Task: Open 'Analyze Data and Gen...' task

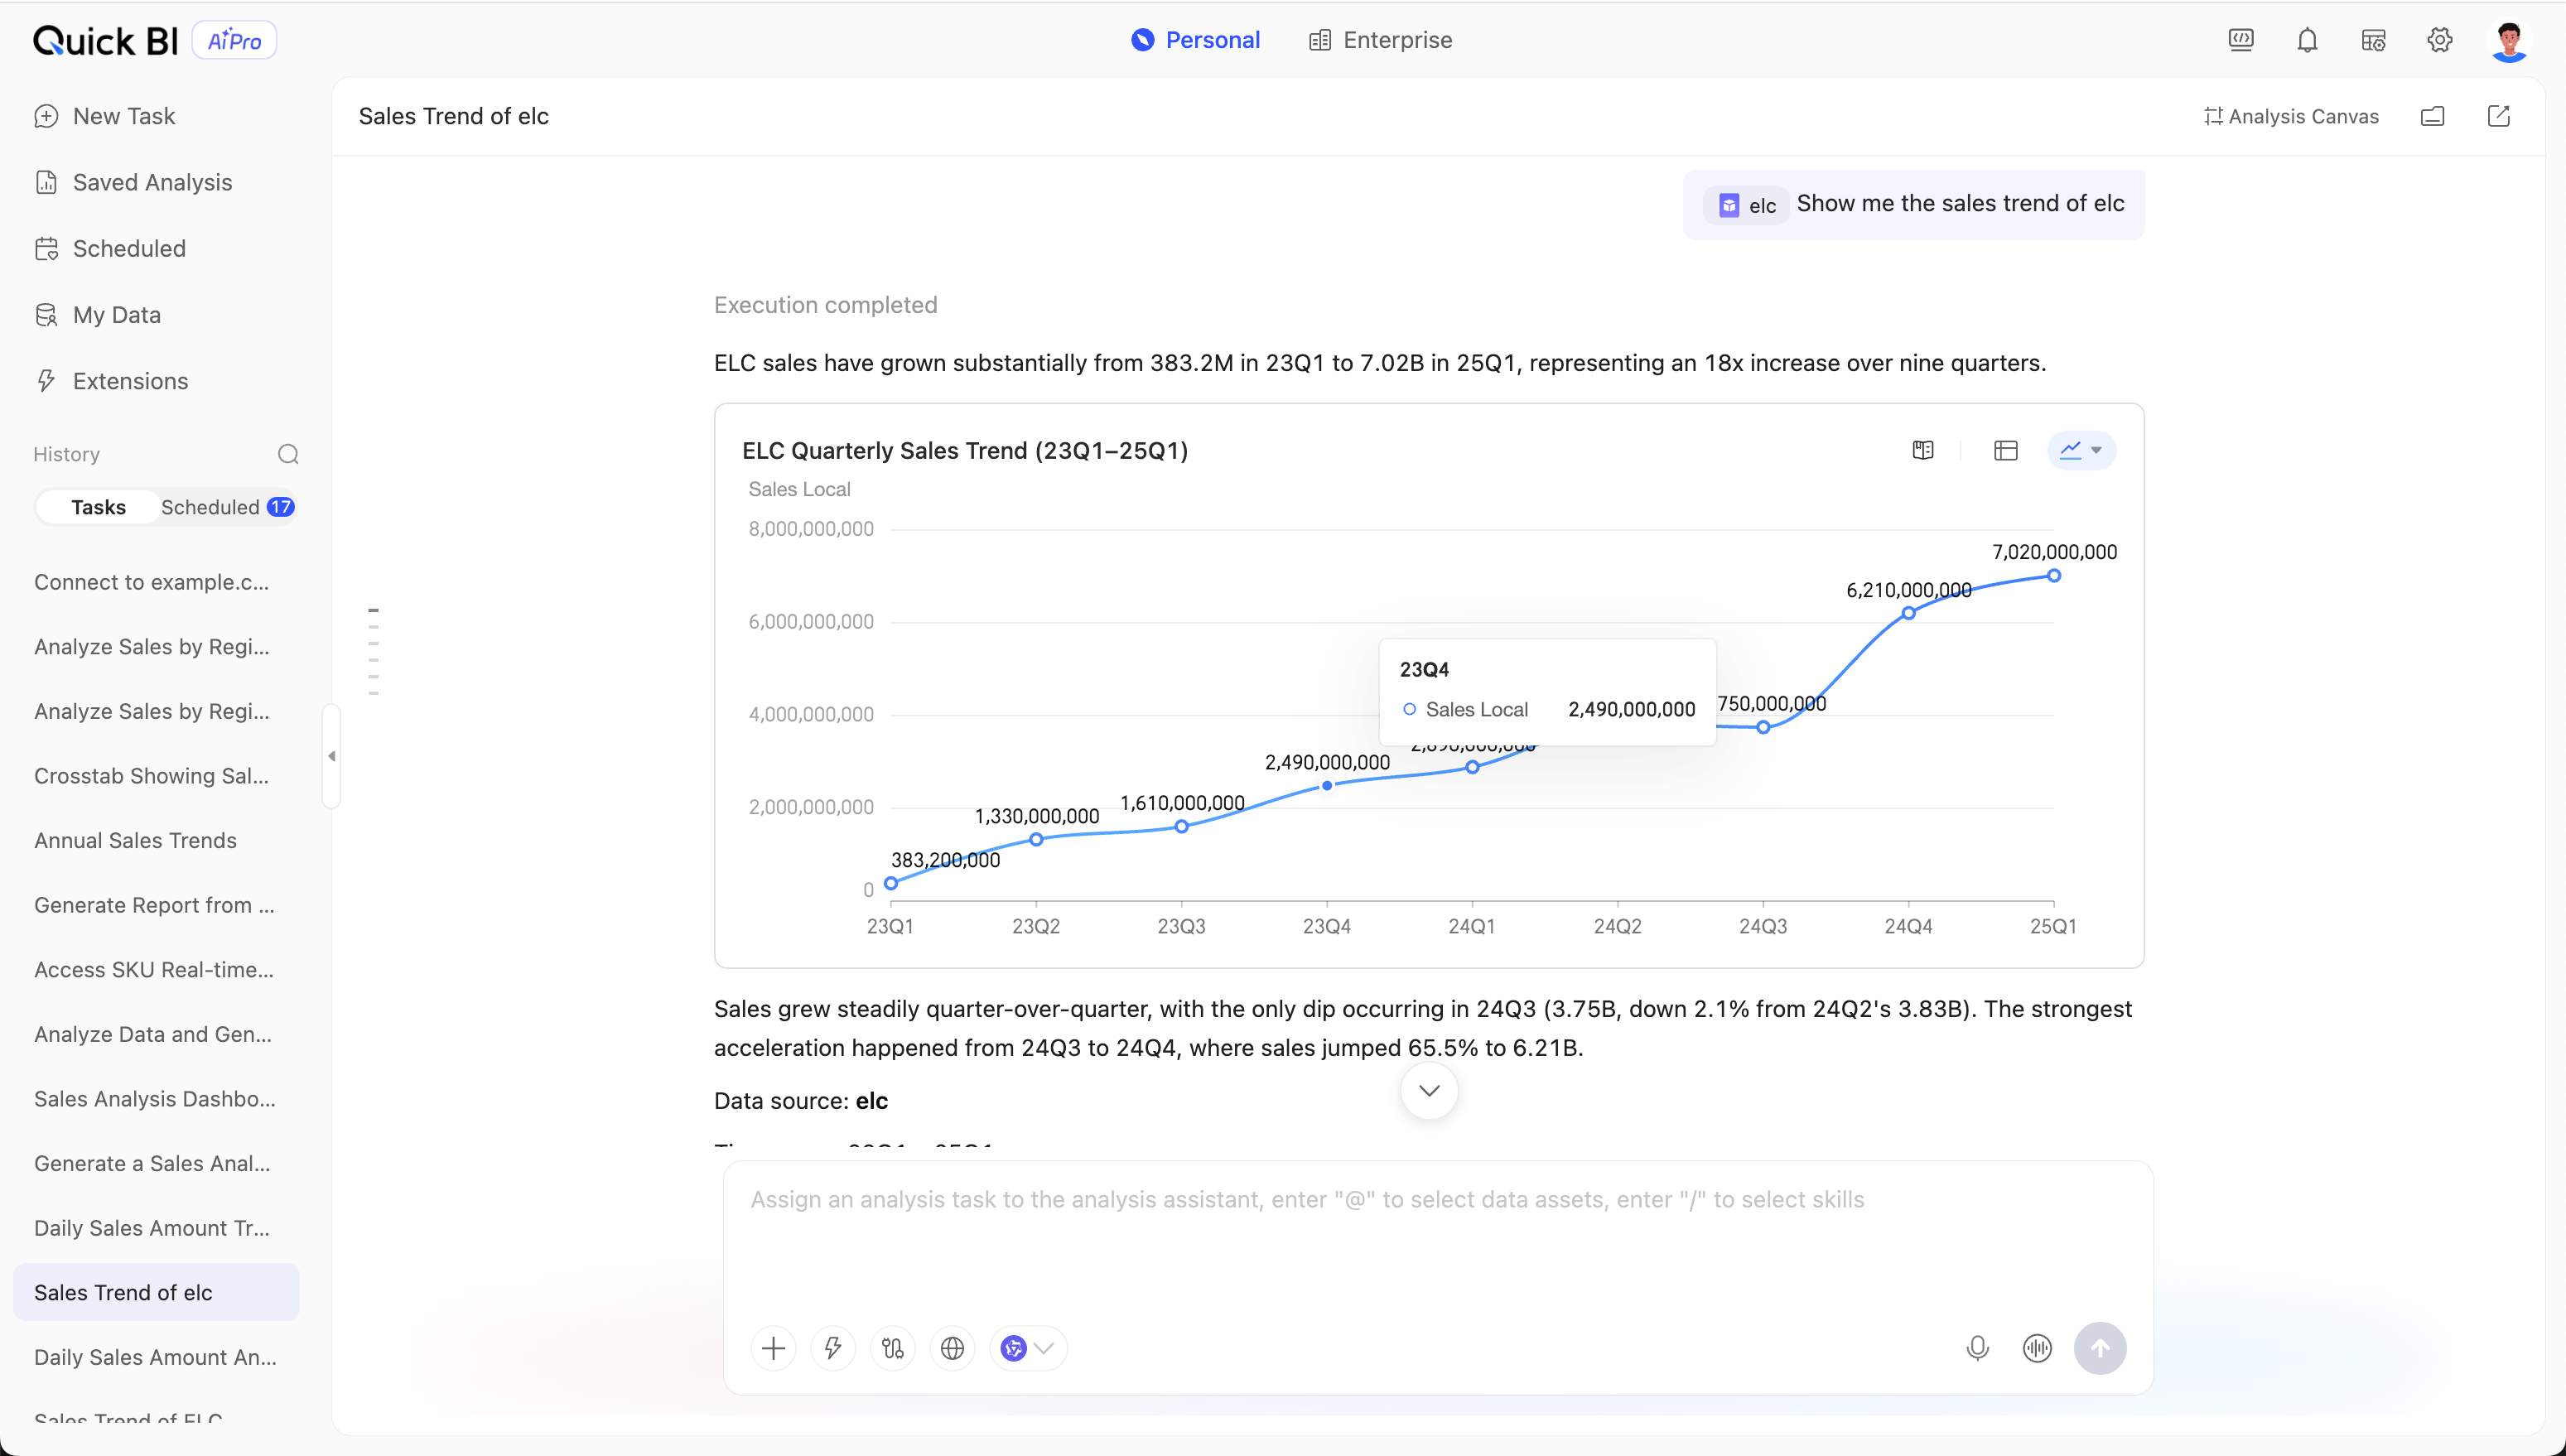Action: click(156, 1034)
